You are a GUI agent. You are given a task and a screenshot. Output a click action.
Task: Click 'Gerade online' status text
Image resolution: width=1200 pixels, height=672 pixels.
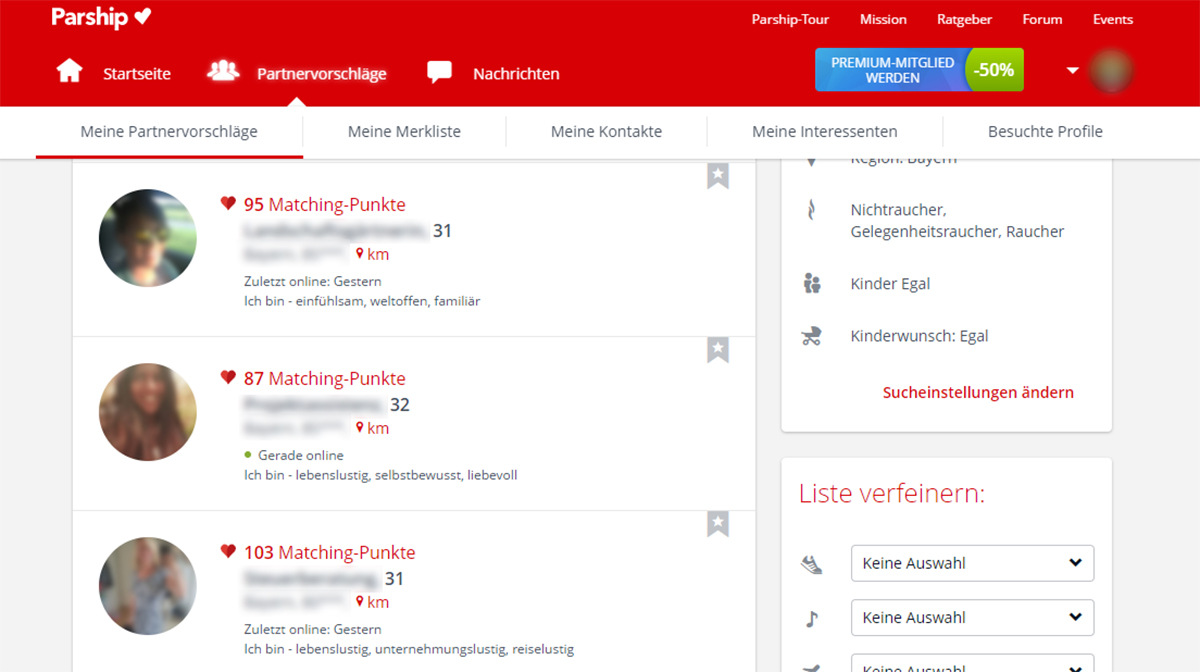300,455
